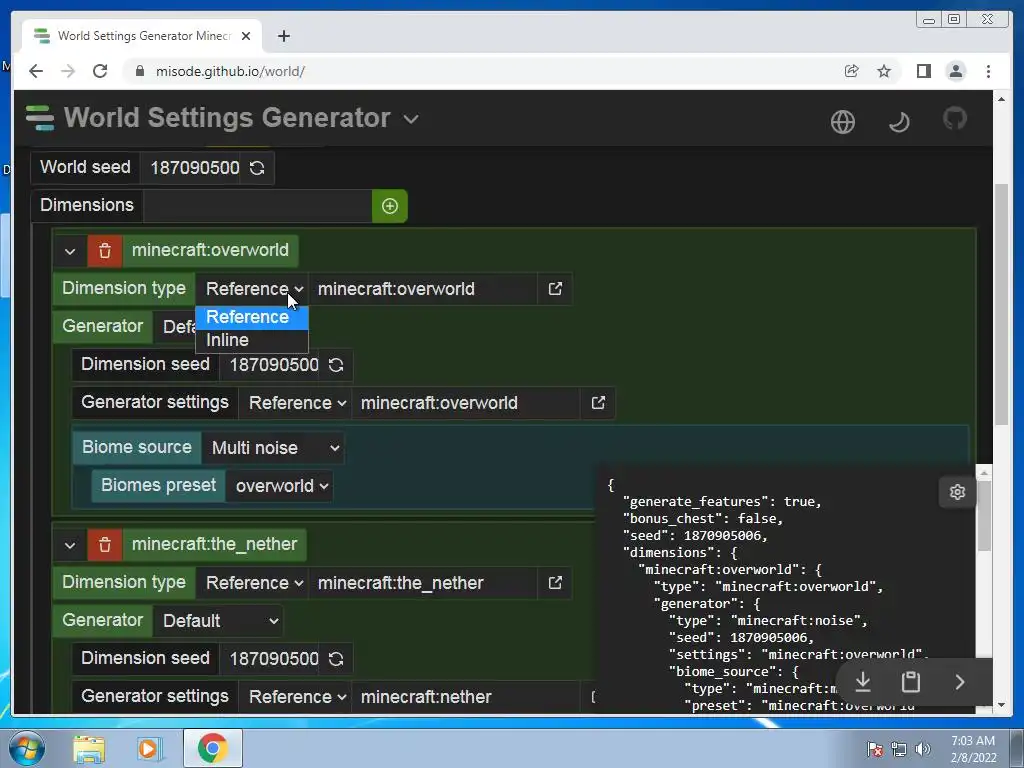
Task: Select Inline option in dropdown list
Action: (251, 340)
